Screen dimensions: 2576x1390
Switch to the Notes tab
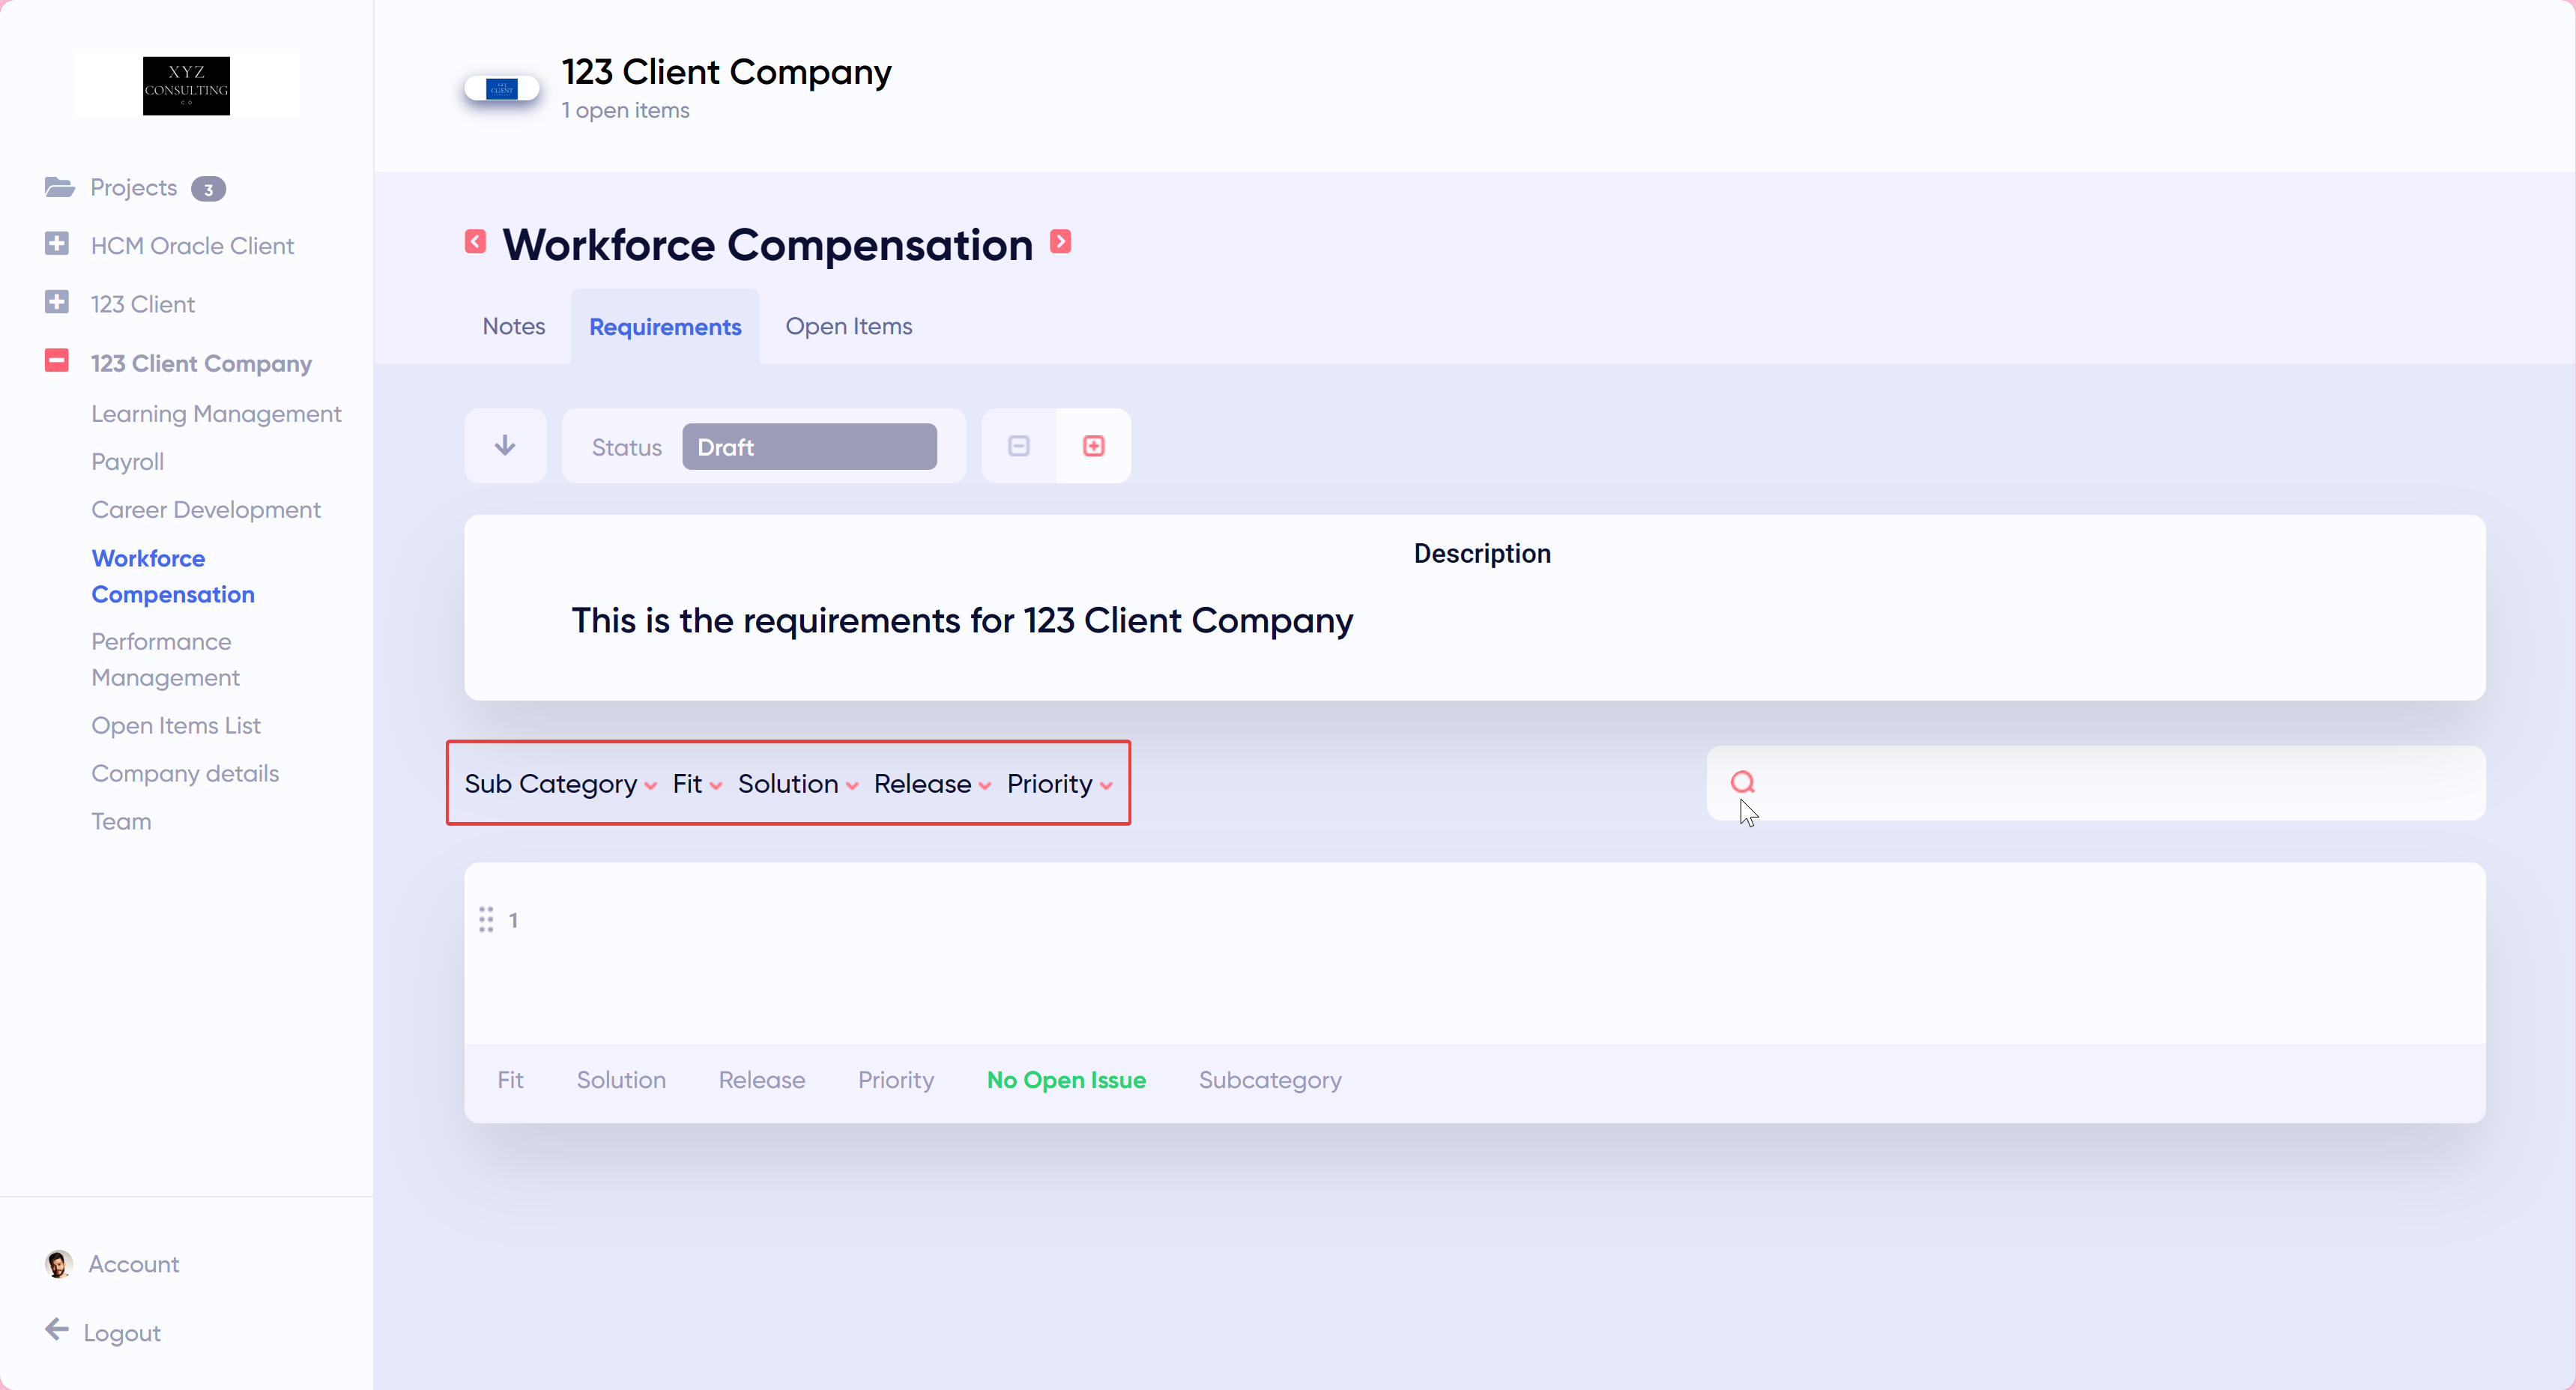click(513, 326)
